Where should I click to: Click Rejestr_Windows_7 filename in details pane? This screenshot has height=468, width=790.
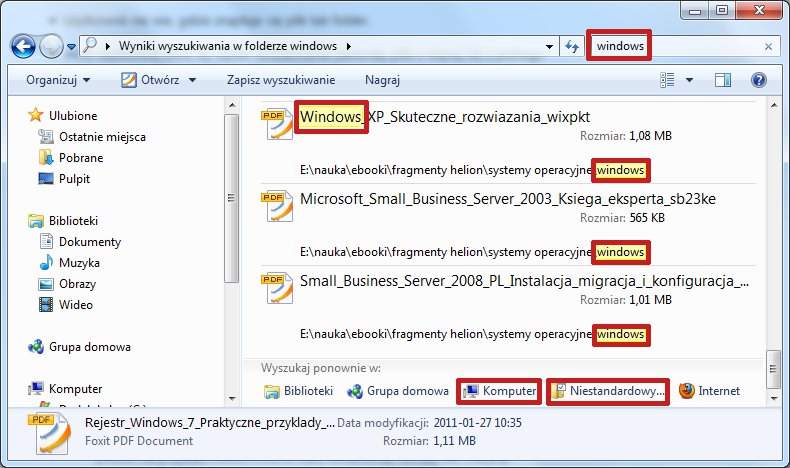(x=210, y=423)
